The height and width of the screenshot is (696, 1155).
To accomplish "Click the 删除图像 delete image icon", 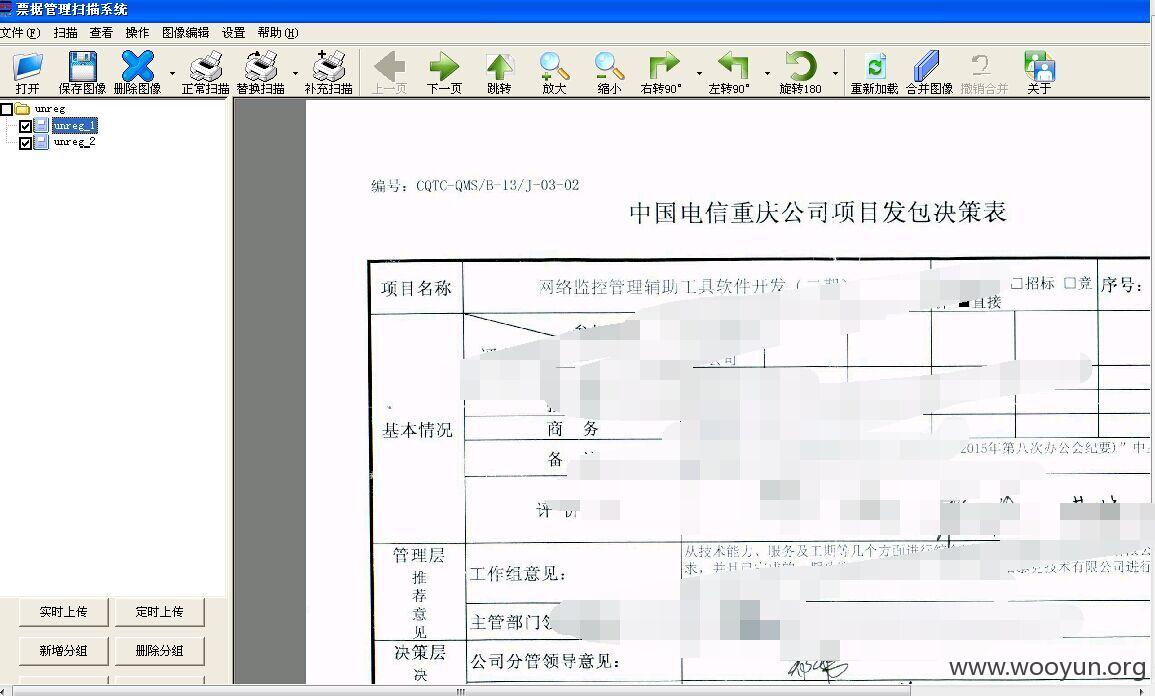I will pyautogui.click(x=138, y=72).
